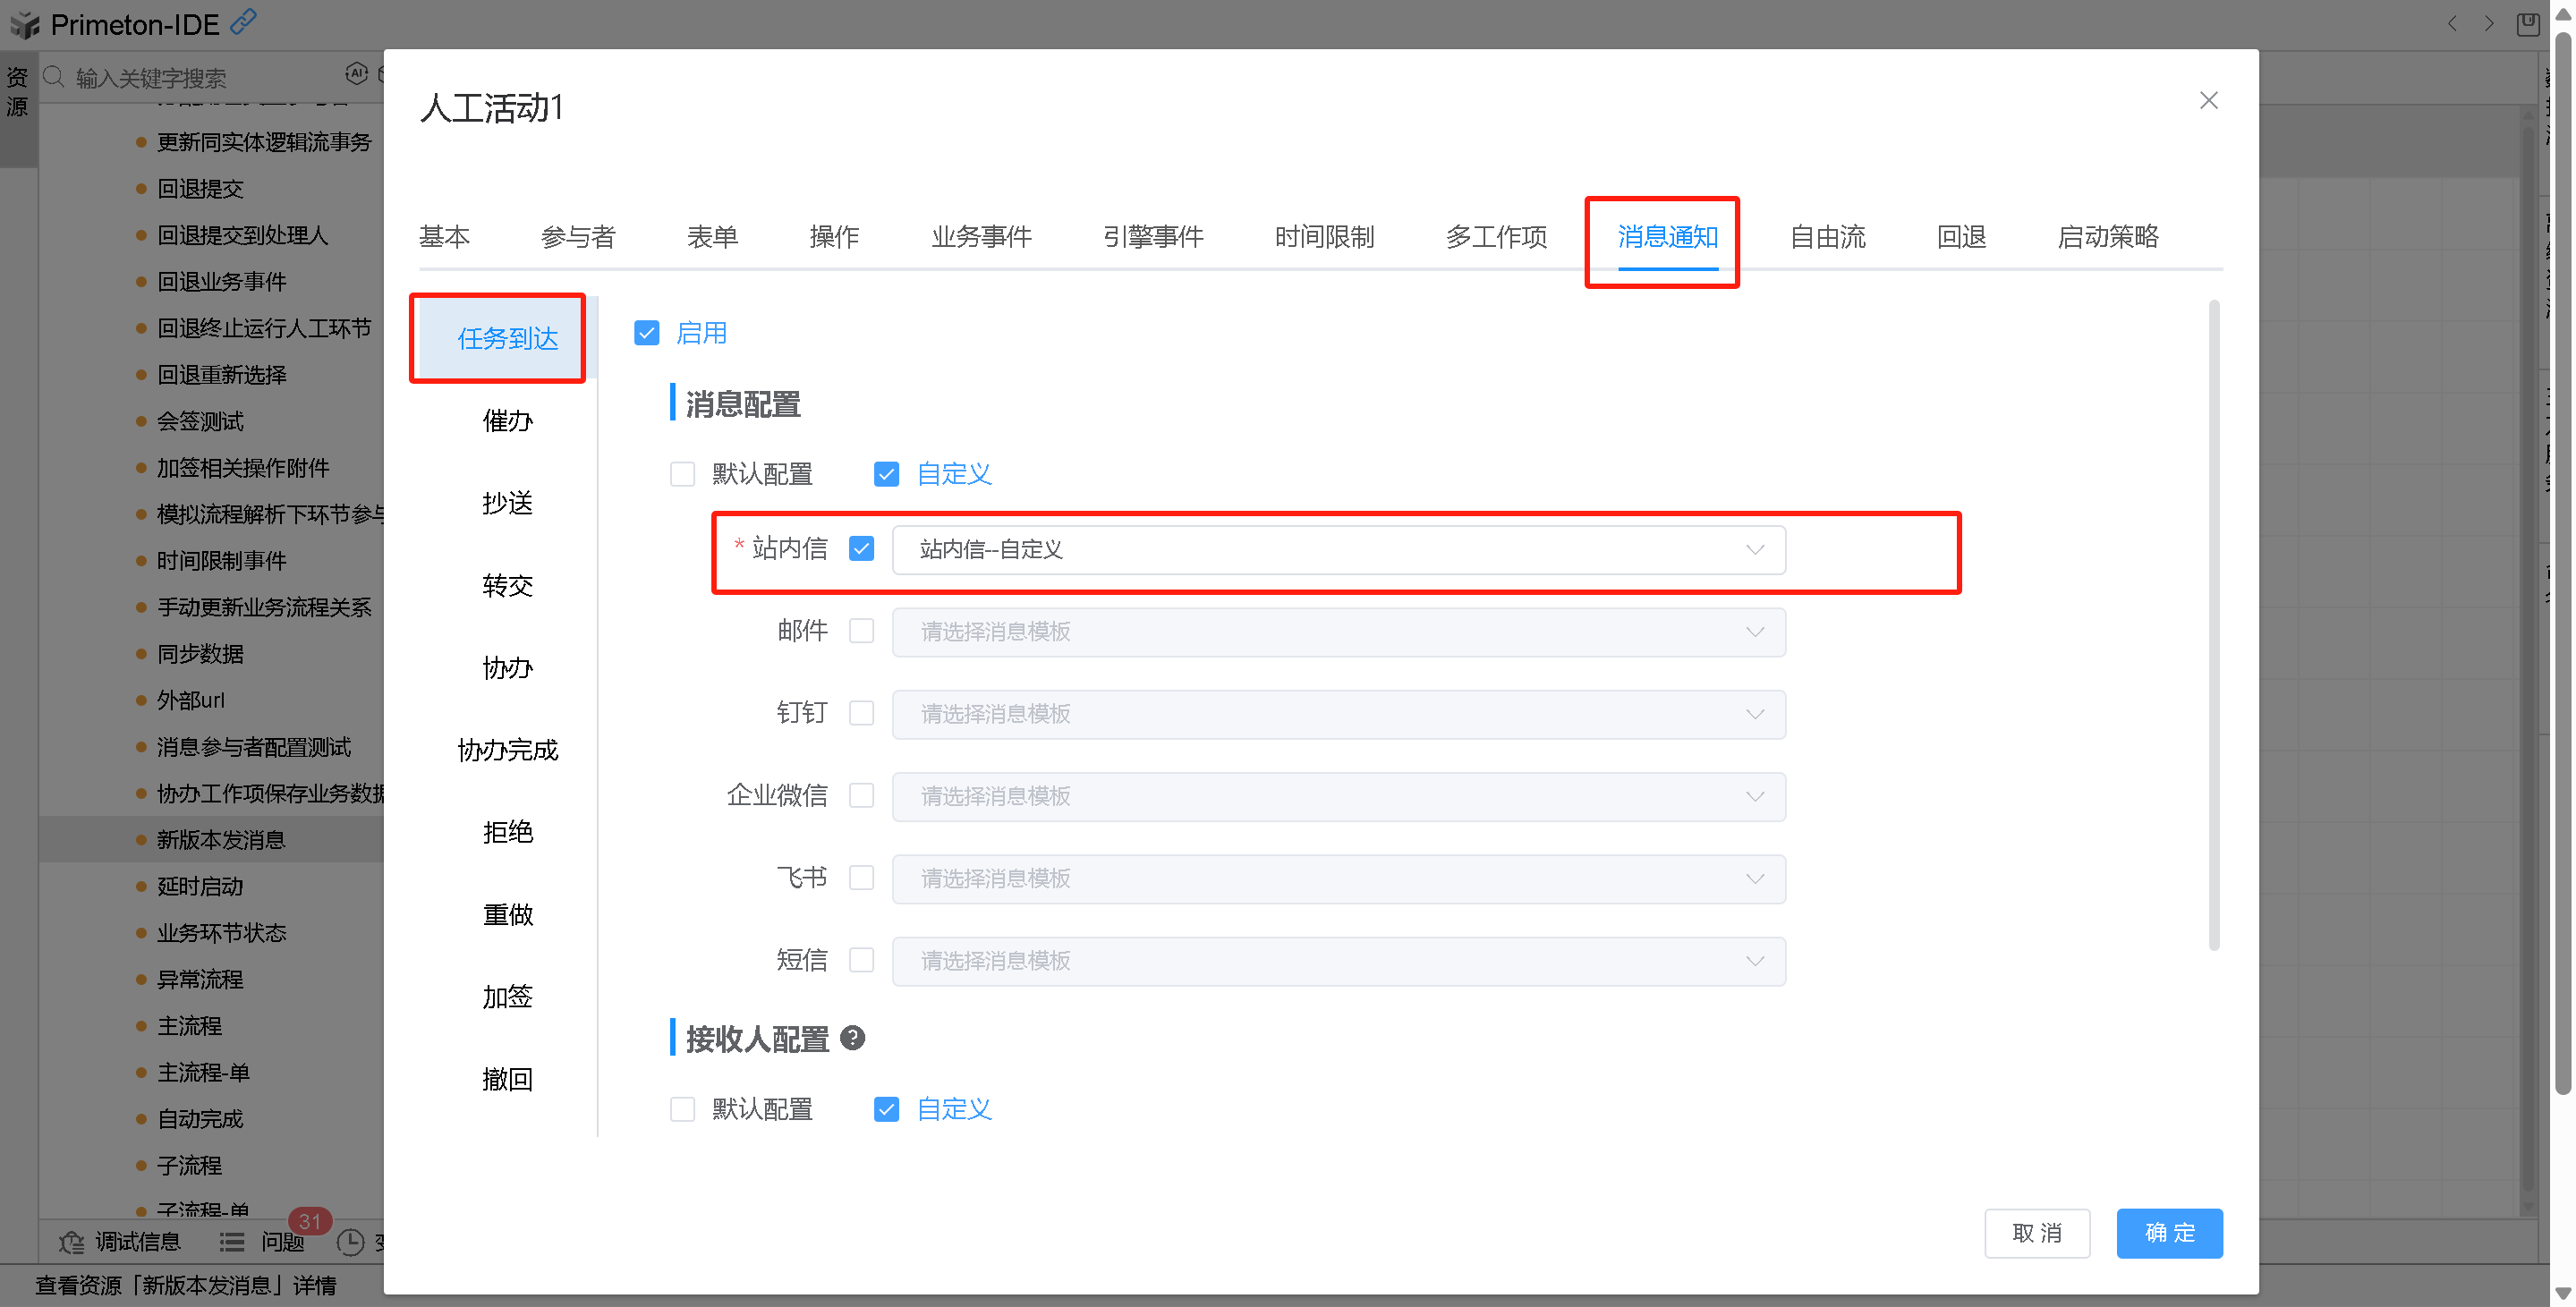Expand the 短信 message template dropdown

(x=1338, y=961)
